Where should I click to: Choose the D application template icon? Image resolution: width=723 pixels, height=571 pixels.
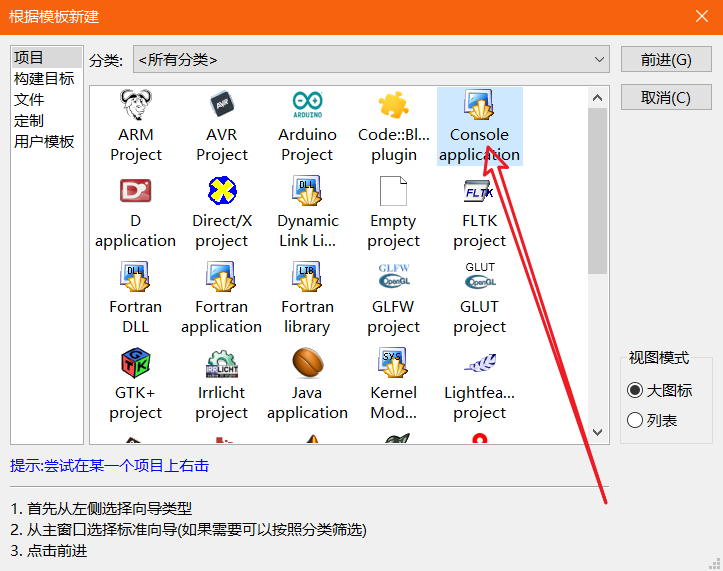(136, 190)
